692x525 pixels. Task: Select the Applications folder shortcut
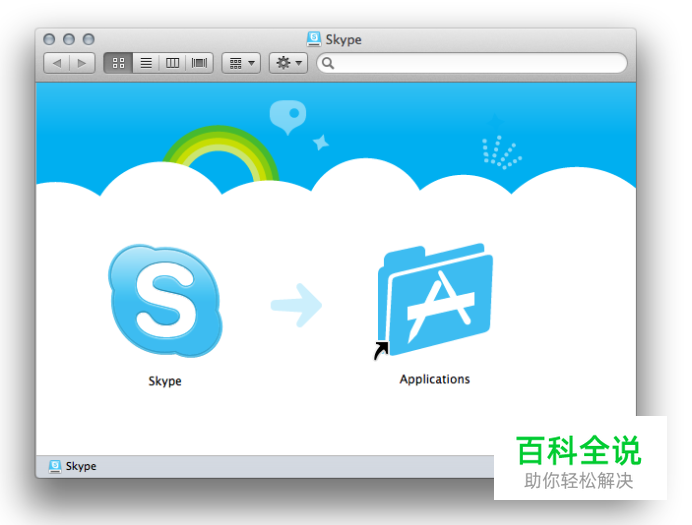(x=434, y=301)
